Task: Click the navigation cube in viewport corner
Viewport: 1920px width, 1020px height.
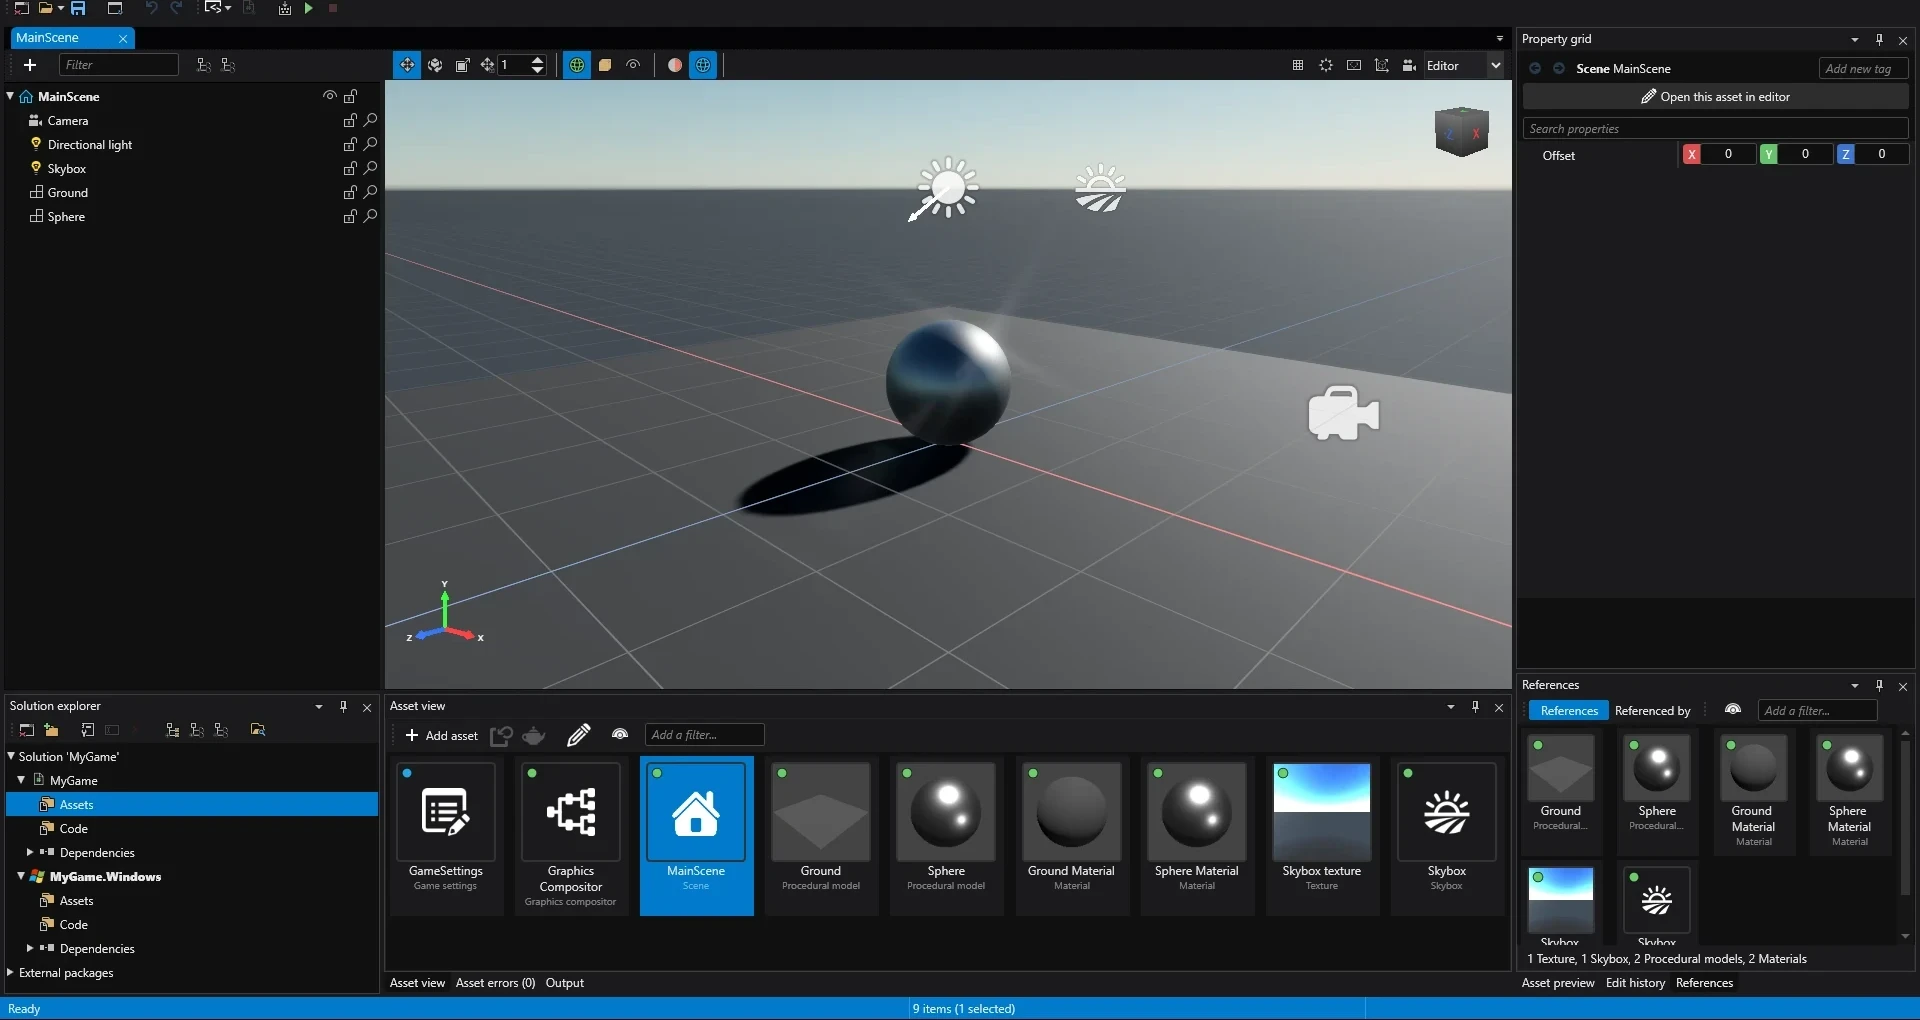Action: pyautogui.click(x=1461, y=131)
